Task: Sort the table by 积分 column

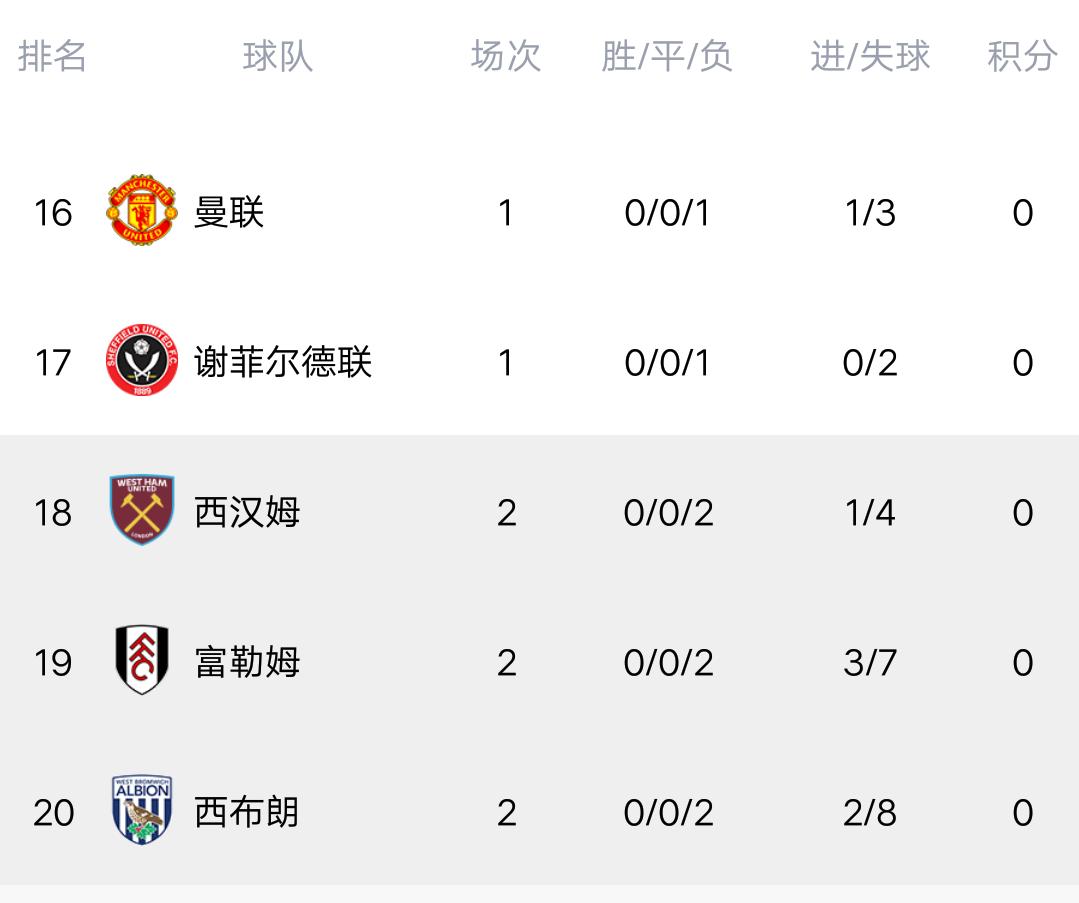Action: point(1022,57)
